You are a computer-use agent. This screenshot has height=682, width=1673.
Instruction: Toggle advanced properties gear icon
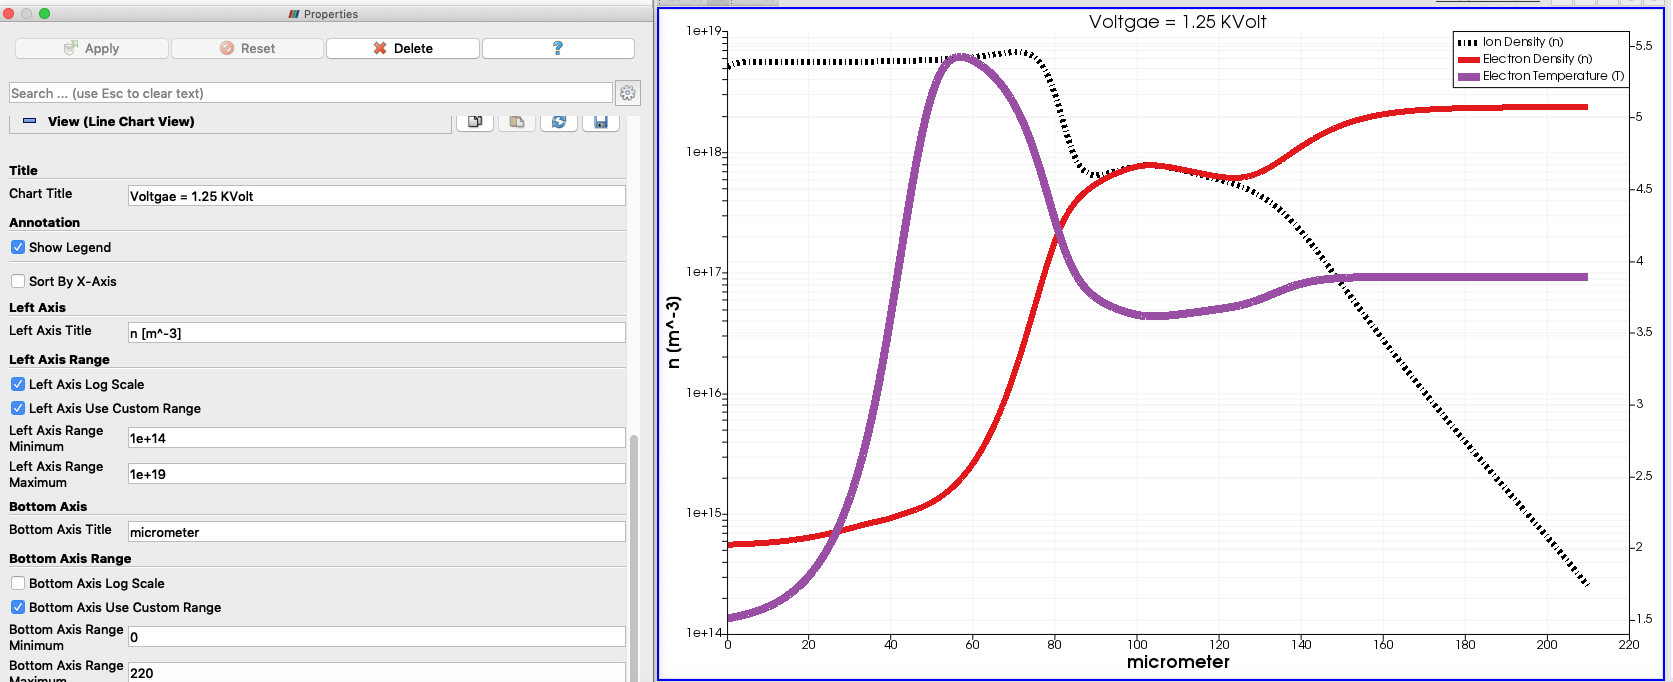click(628, 93)
